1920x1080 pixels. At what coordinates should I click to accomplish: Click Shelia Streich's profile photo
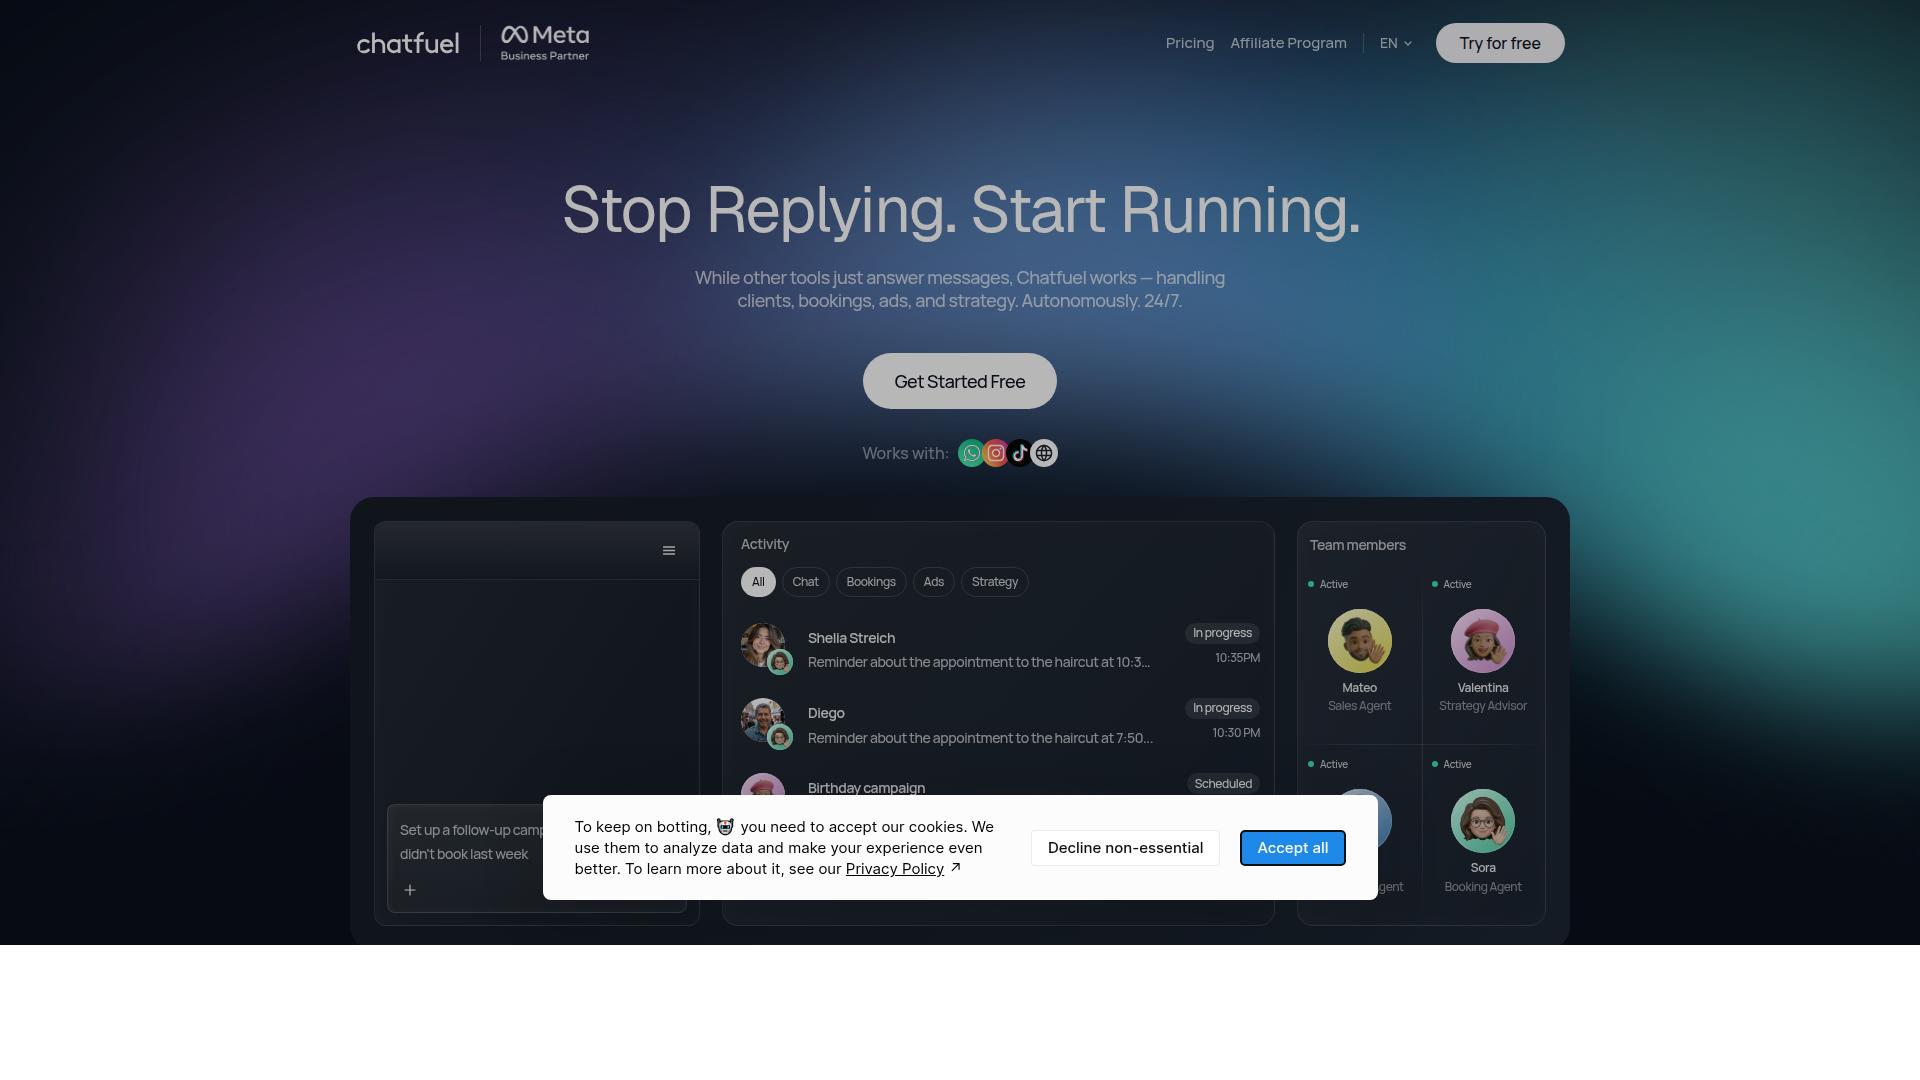tap(762, 646)
